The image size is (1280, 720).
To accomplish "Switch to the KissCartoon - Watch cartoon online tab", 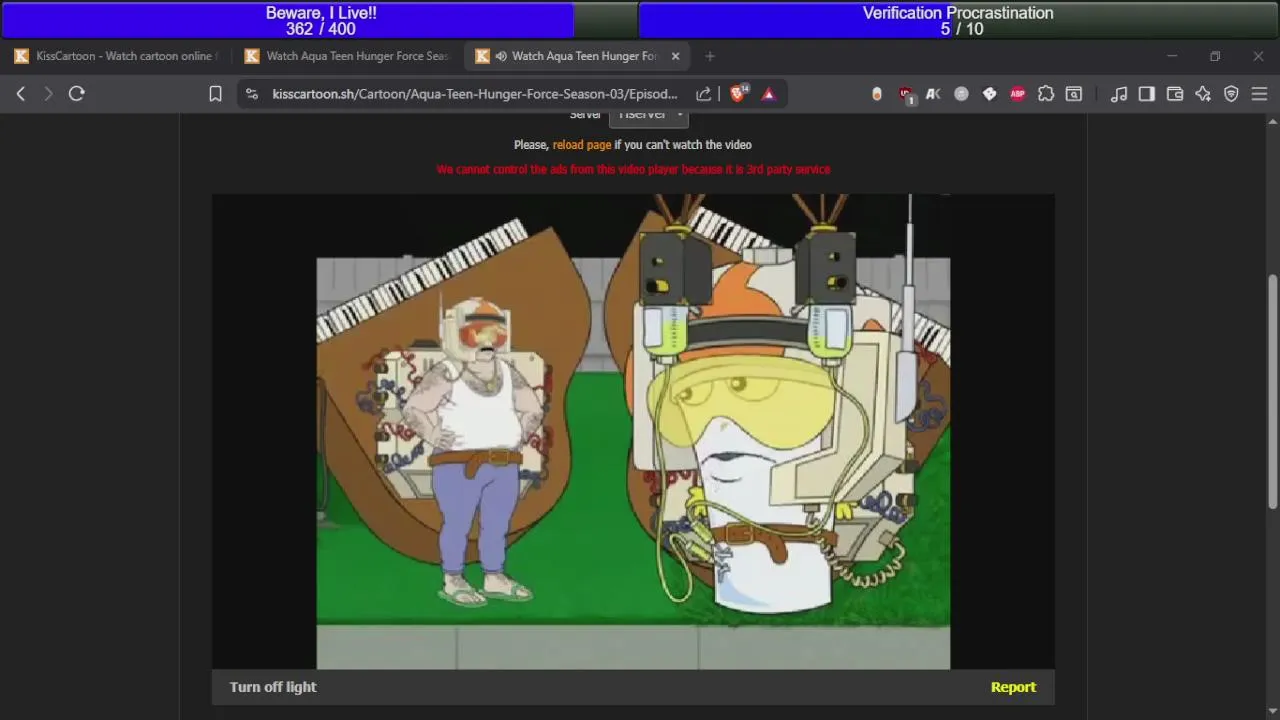I will click(x=117, y=56).
